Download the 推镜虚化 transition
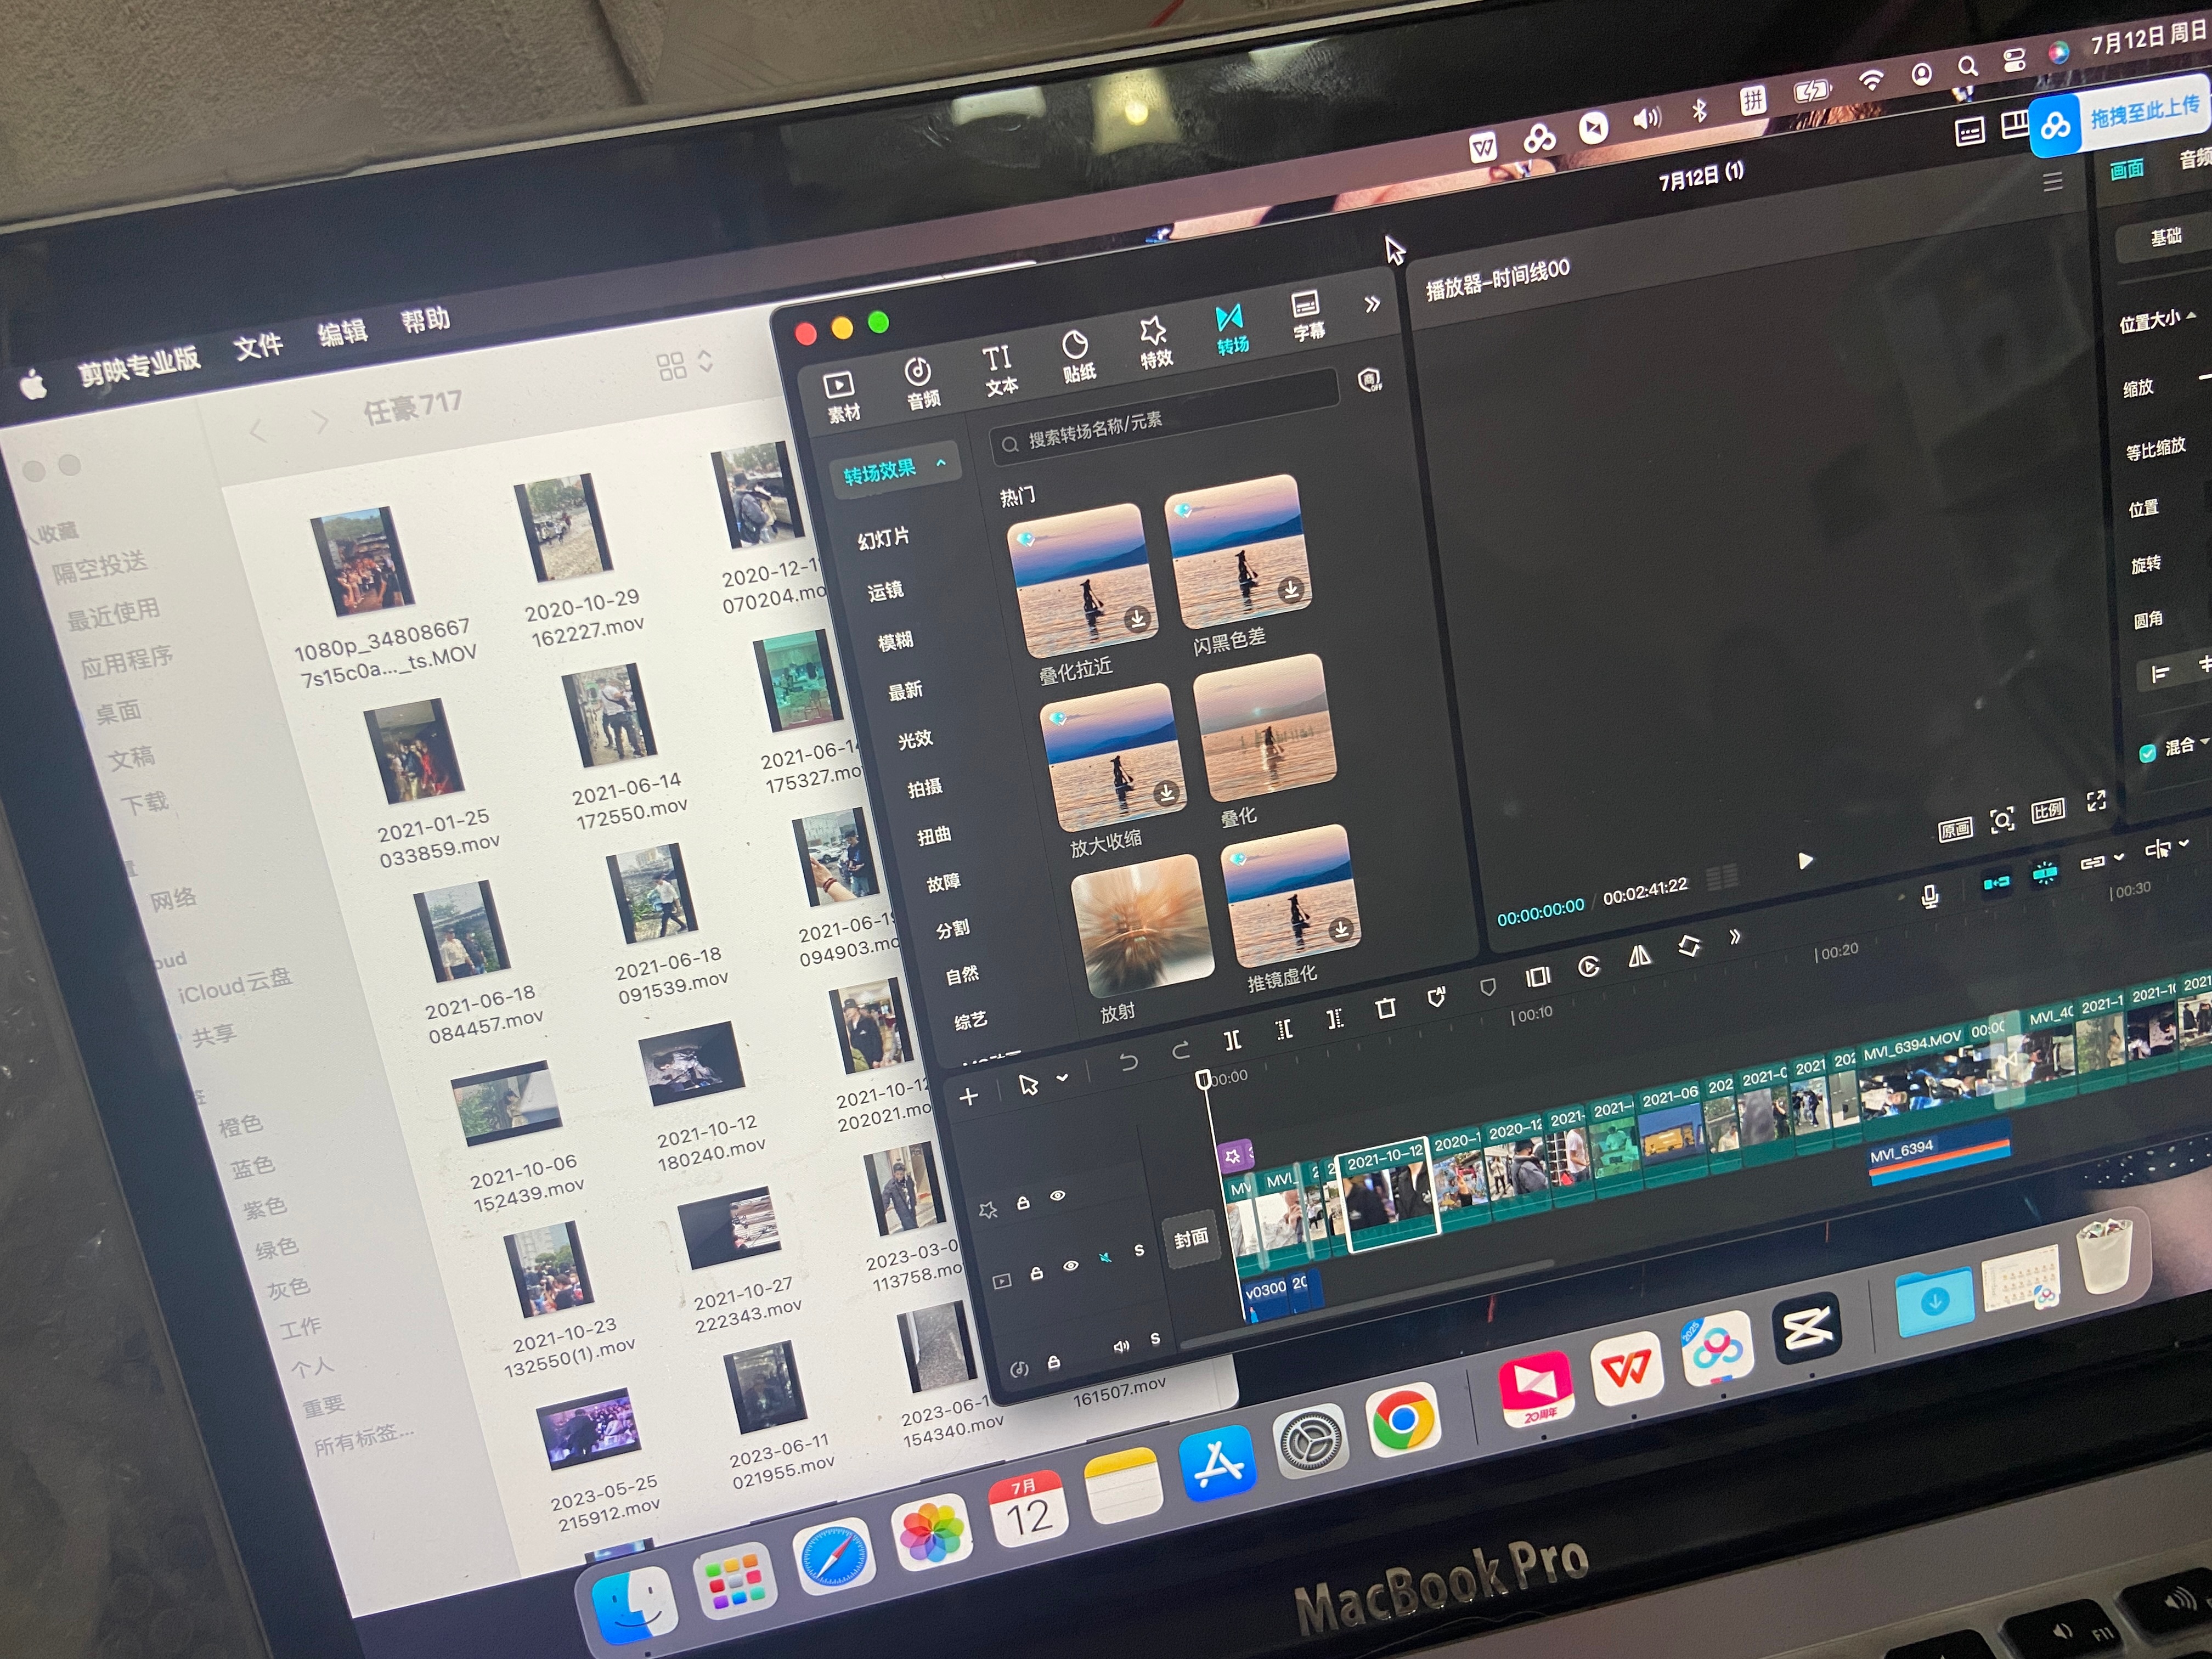Viewport: 2212px width, 1659px height. [1340, 930]
